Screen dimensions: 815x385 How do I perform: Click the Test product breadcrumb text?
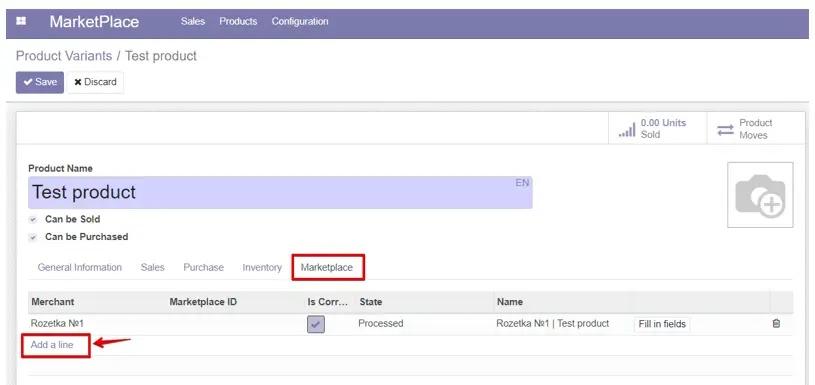point(161,56)
